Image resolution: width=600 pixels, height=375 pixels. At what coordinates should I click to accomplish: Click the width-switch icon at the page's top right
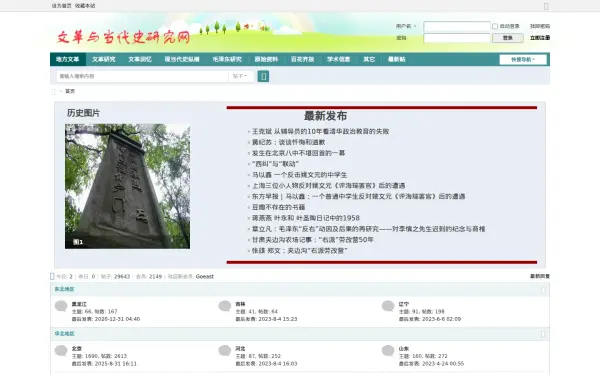pyautogui.click(x=546, y=6)
